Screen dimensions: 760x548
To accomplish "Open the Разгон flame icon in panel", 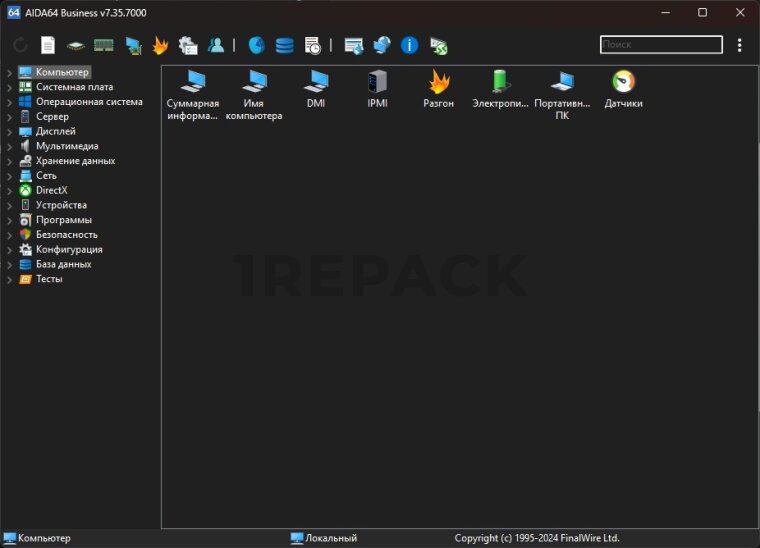I will (438, 82).
